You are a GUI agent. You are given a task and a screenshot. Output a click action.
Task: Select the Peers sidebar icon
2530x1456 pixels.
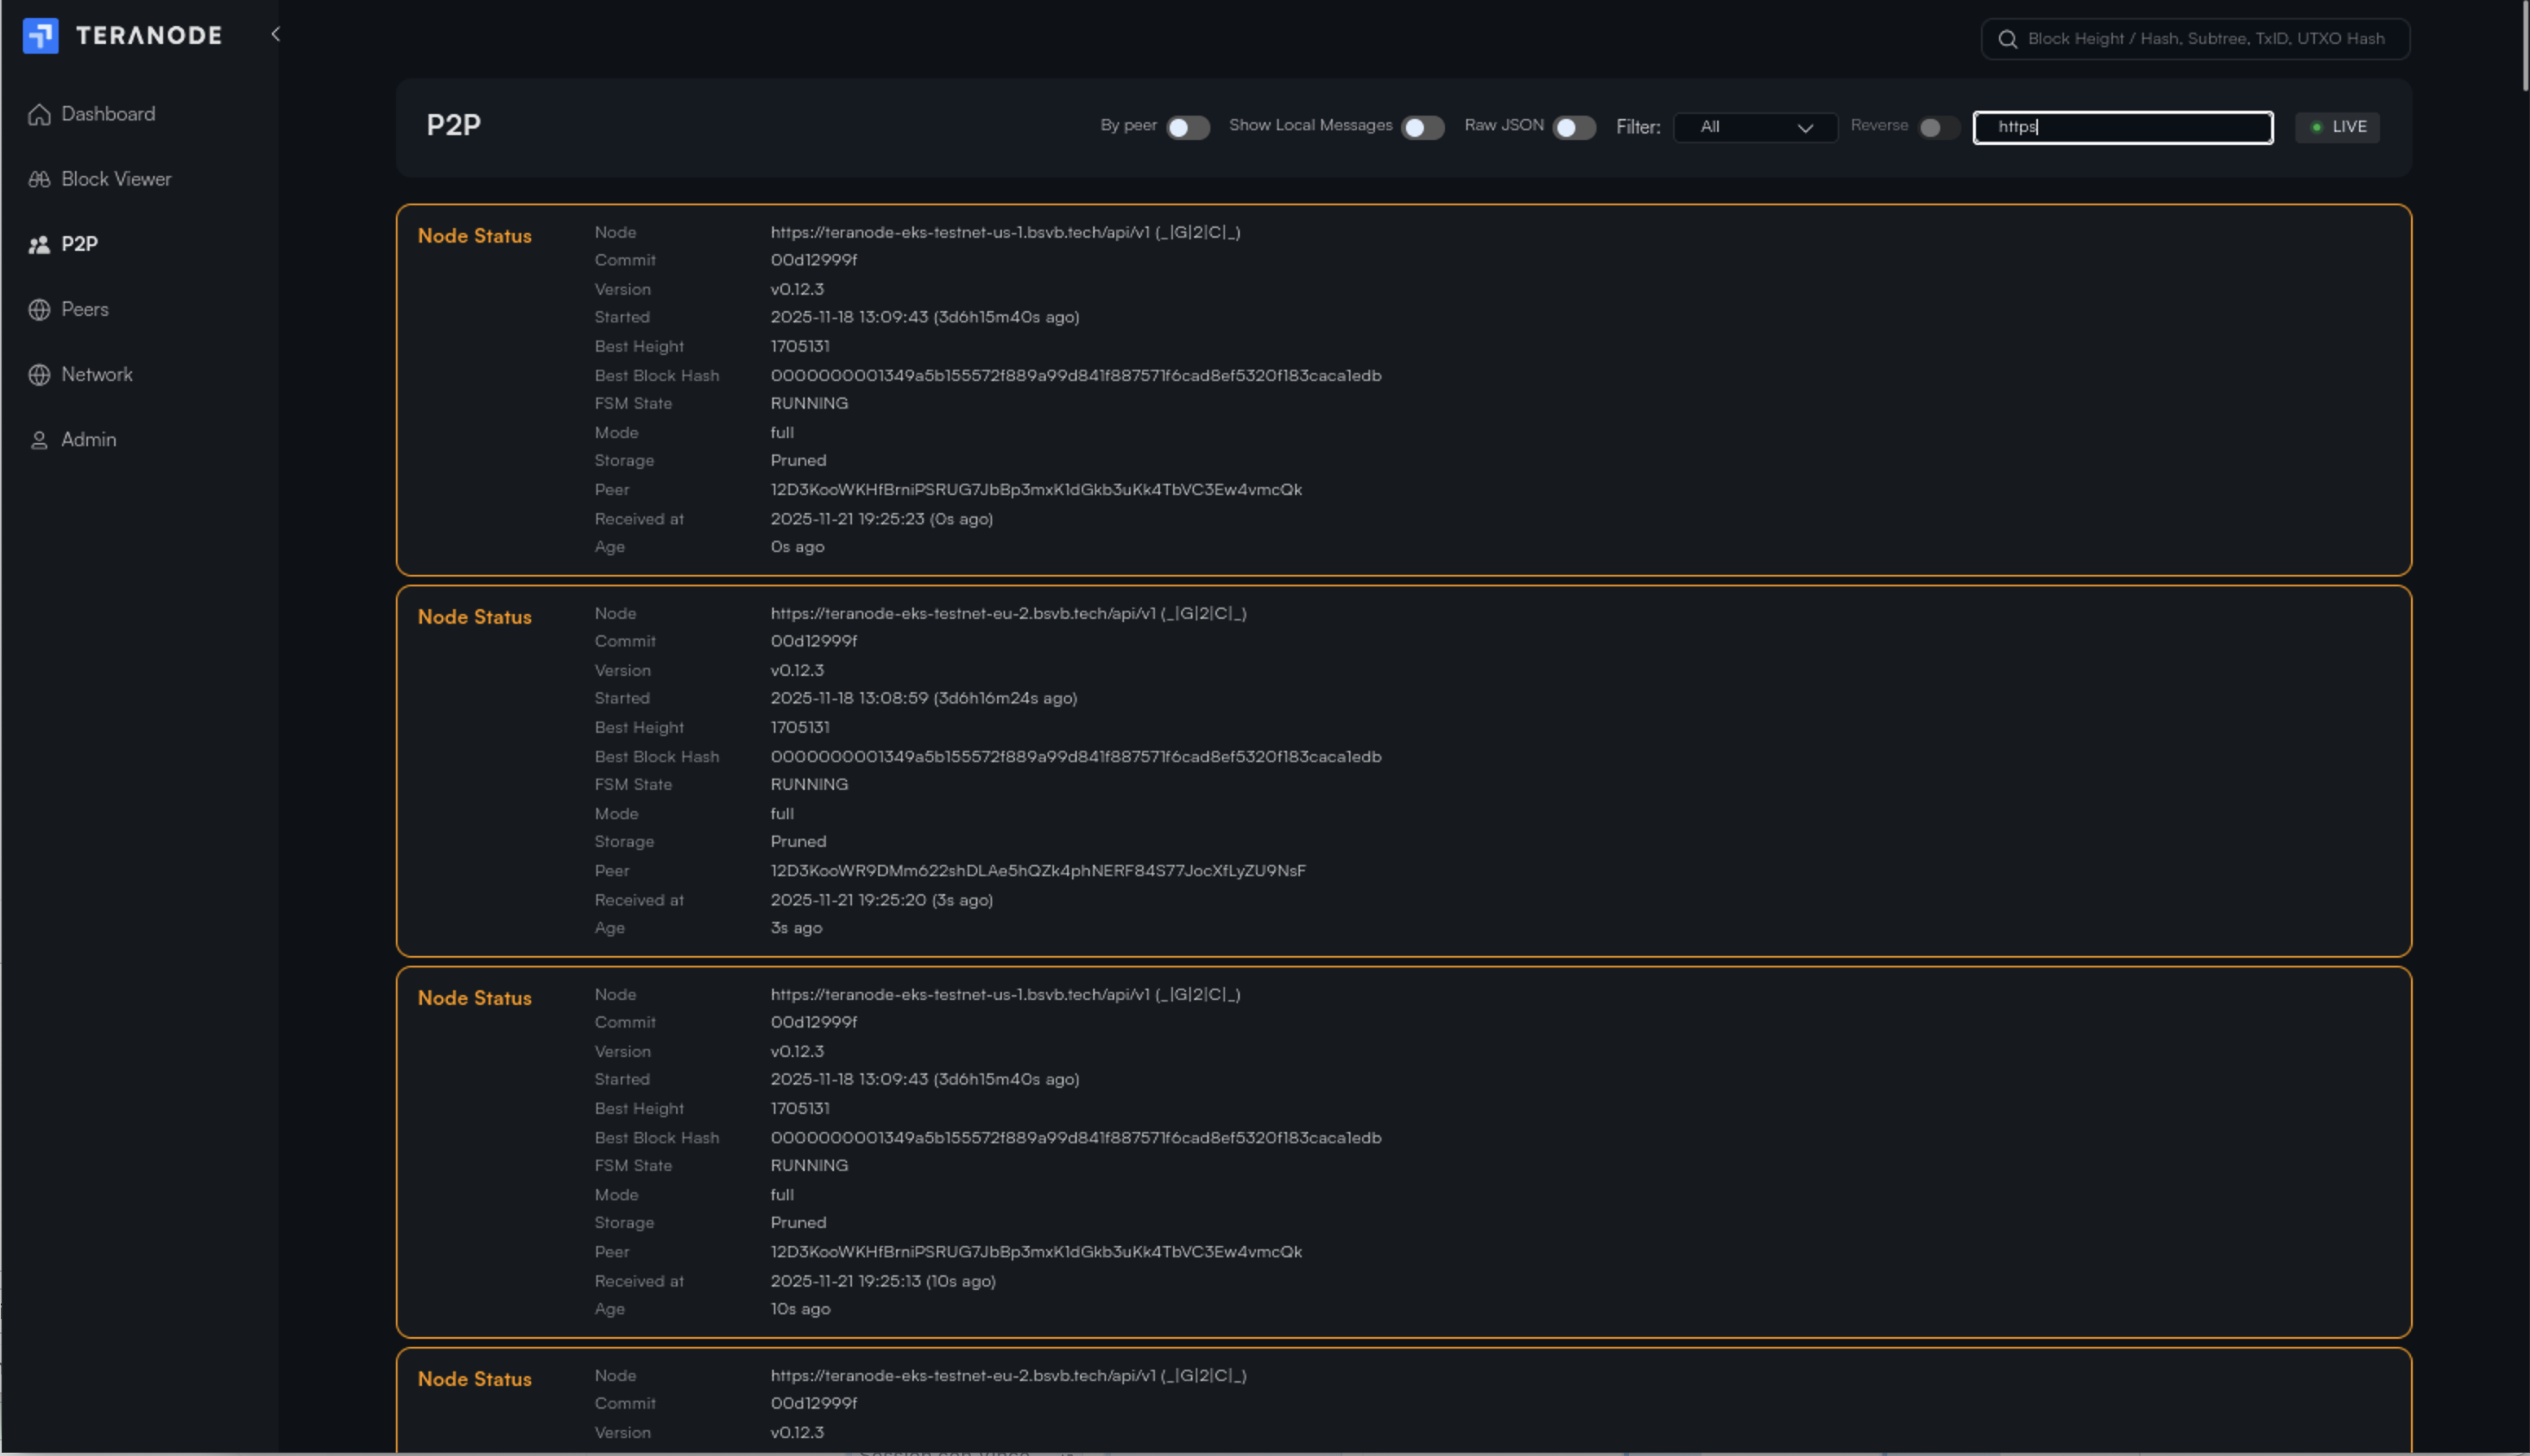click(x=40, y=308)
